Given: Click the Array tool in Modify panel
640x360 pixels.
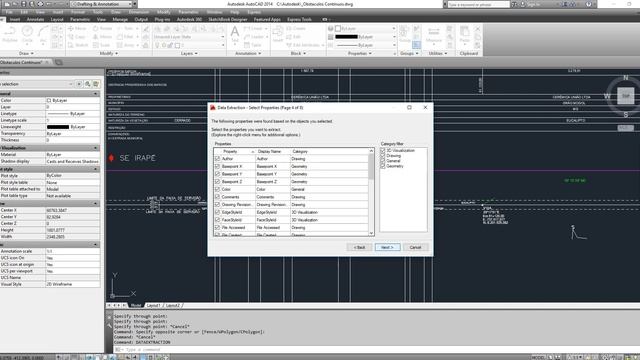Looking at the screenshot, I should point(125,45).
